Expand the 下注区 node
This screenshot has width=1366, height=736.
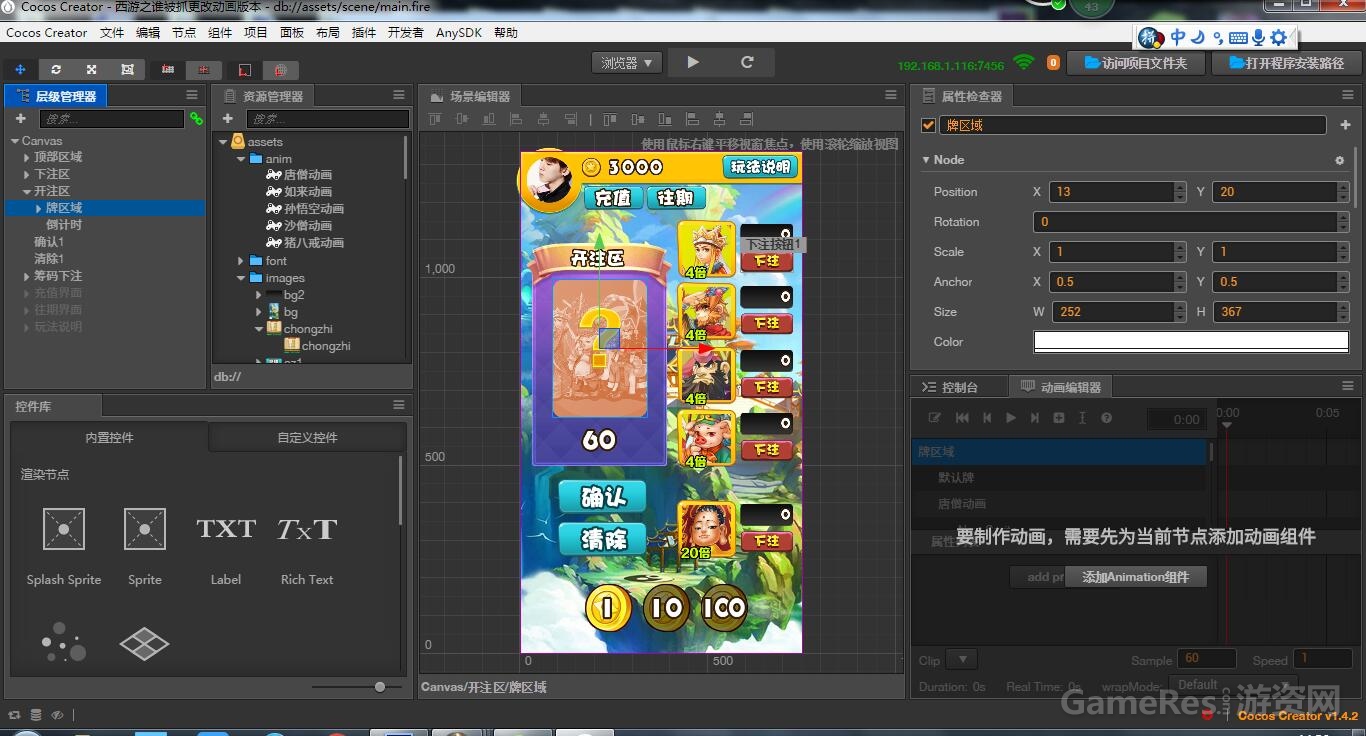(x=27, y=175)
